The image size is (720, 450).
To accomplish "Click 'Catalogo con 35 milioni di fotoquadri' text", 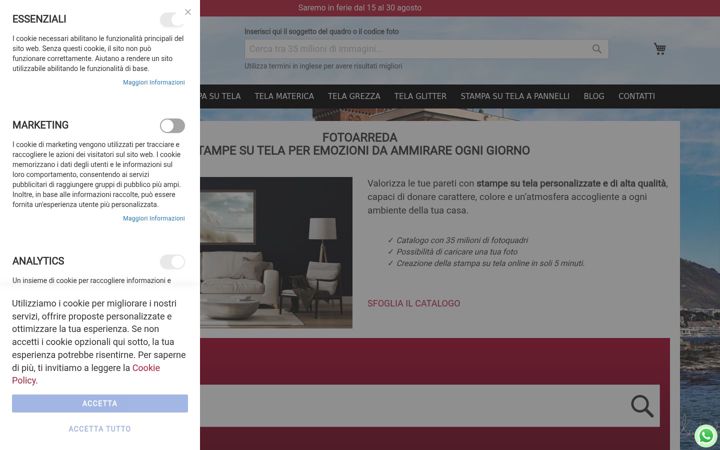I will coord(462,240).
